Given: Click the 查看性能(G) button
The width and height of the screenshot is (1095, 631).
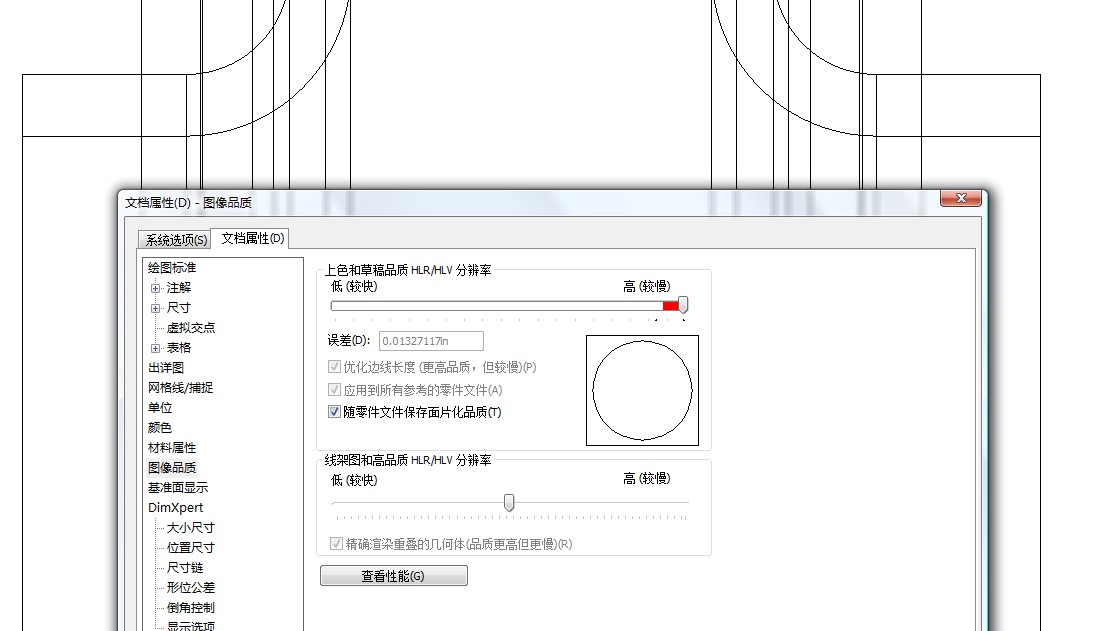Looking at the screenshot, I should pyautogui.click(x=394, y=576).
